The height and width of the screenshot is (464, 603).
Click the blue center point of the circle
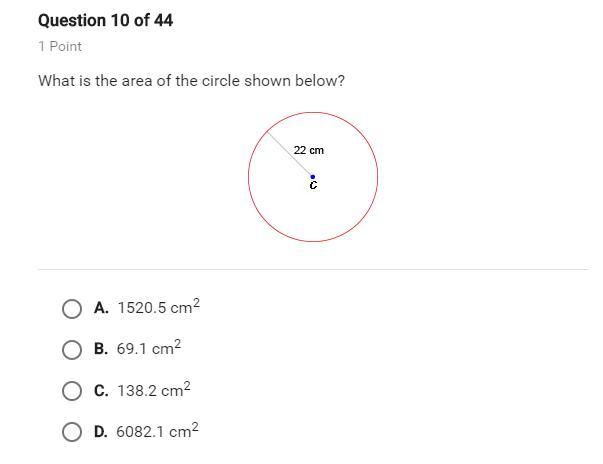point(313,177)
